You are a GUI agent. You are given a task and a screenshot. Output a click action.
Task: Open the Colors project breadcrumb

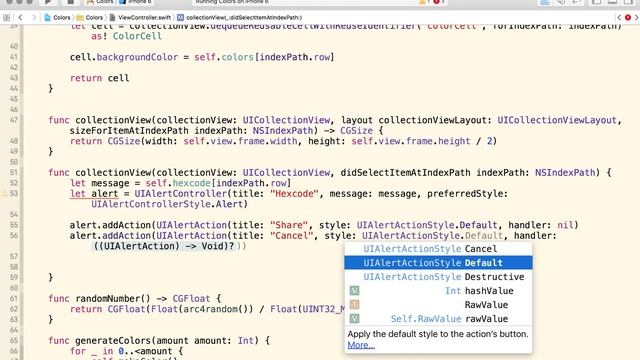pyautogui.click(x=58, y=18)
